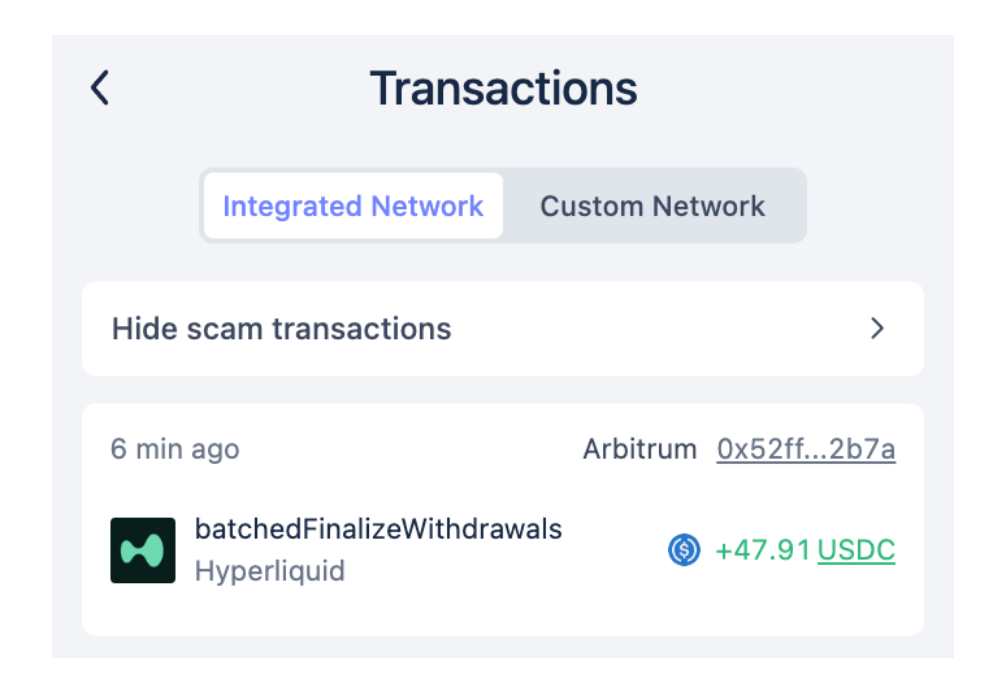Click the Hyperliquid protocol logo

[x=142, y=550]
